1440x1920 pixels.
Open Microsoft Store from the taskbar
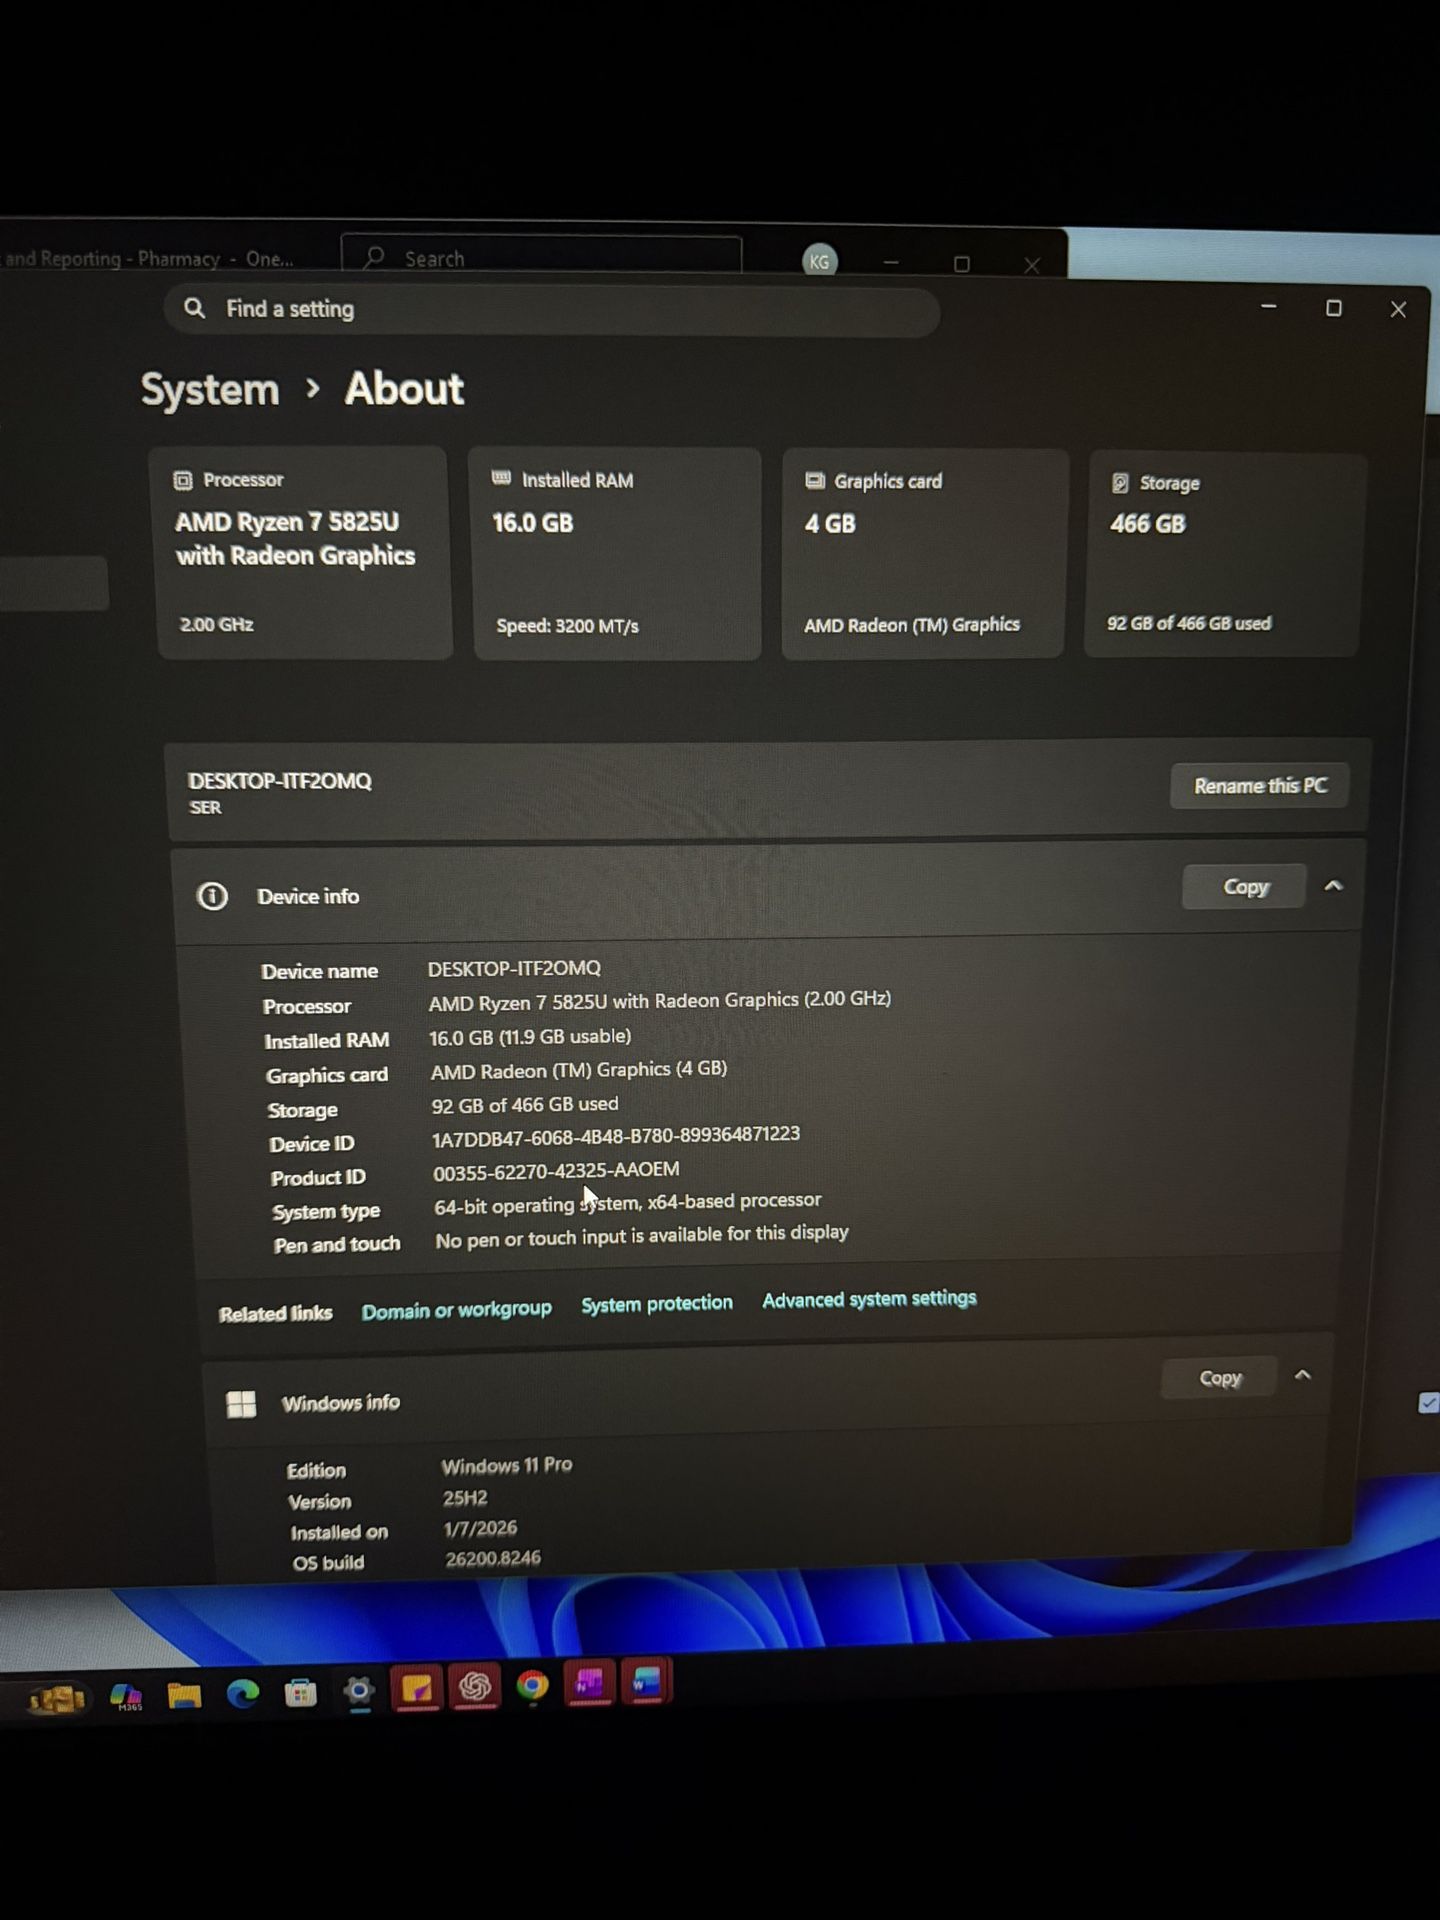point(301,1692)
